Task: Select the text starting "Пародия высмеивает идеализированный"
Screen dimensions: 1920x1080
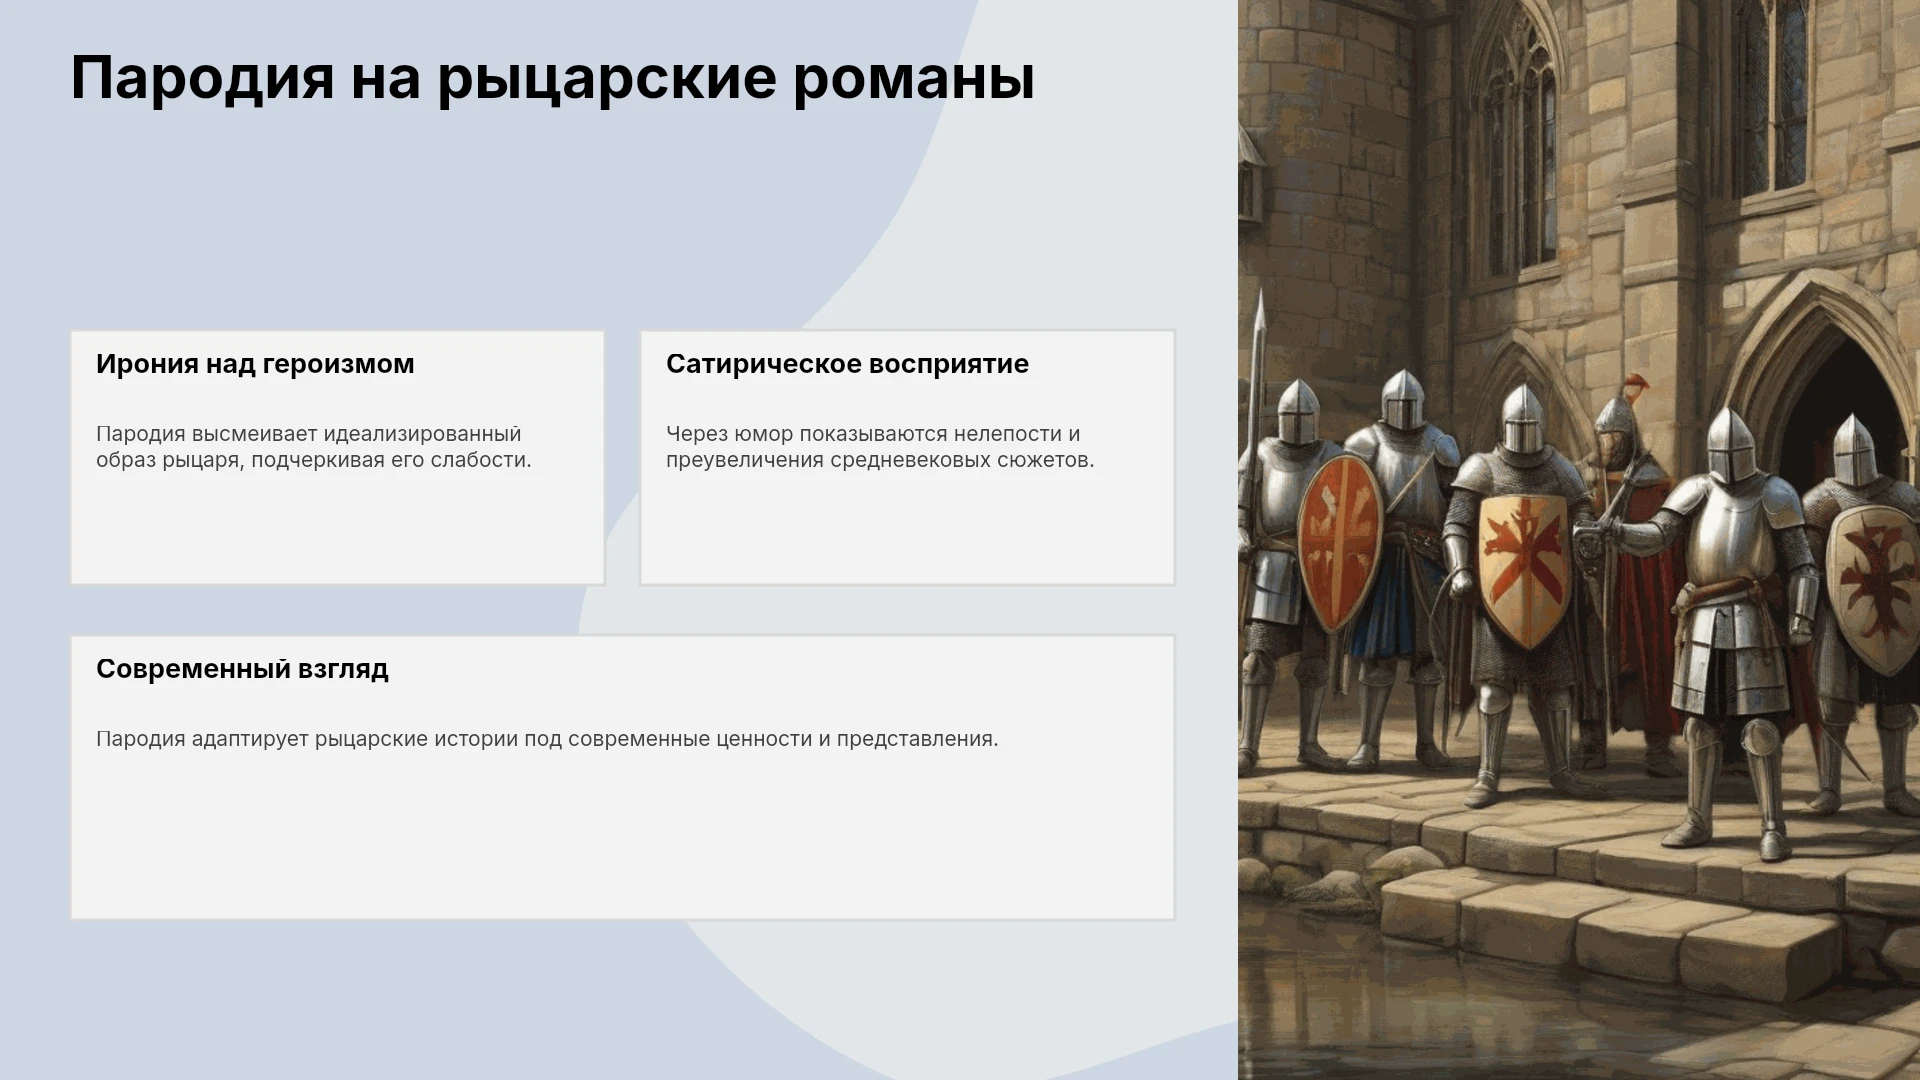Action: 314,447
